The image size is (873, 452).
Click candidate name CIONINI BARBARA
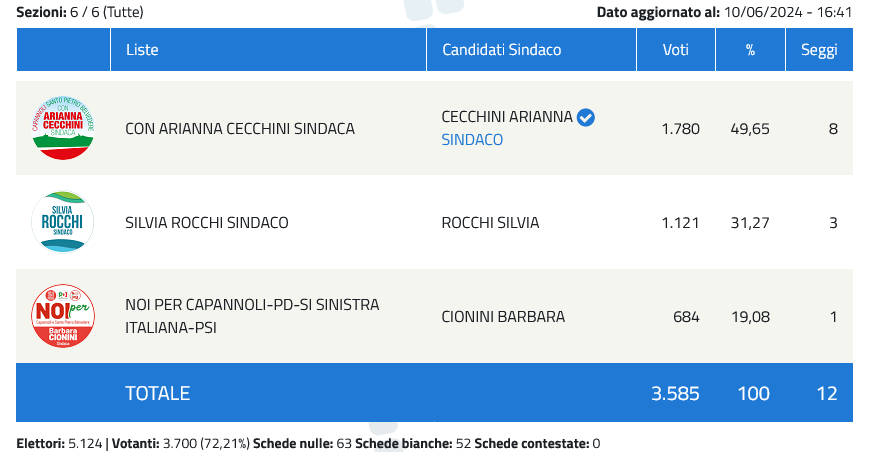pos(503,317)
